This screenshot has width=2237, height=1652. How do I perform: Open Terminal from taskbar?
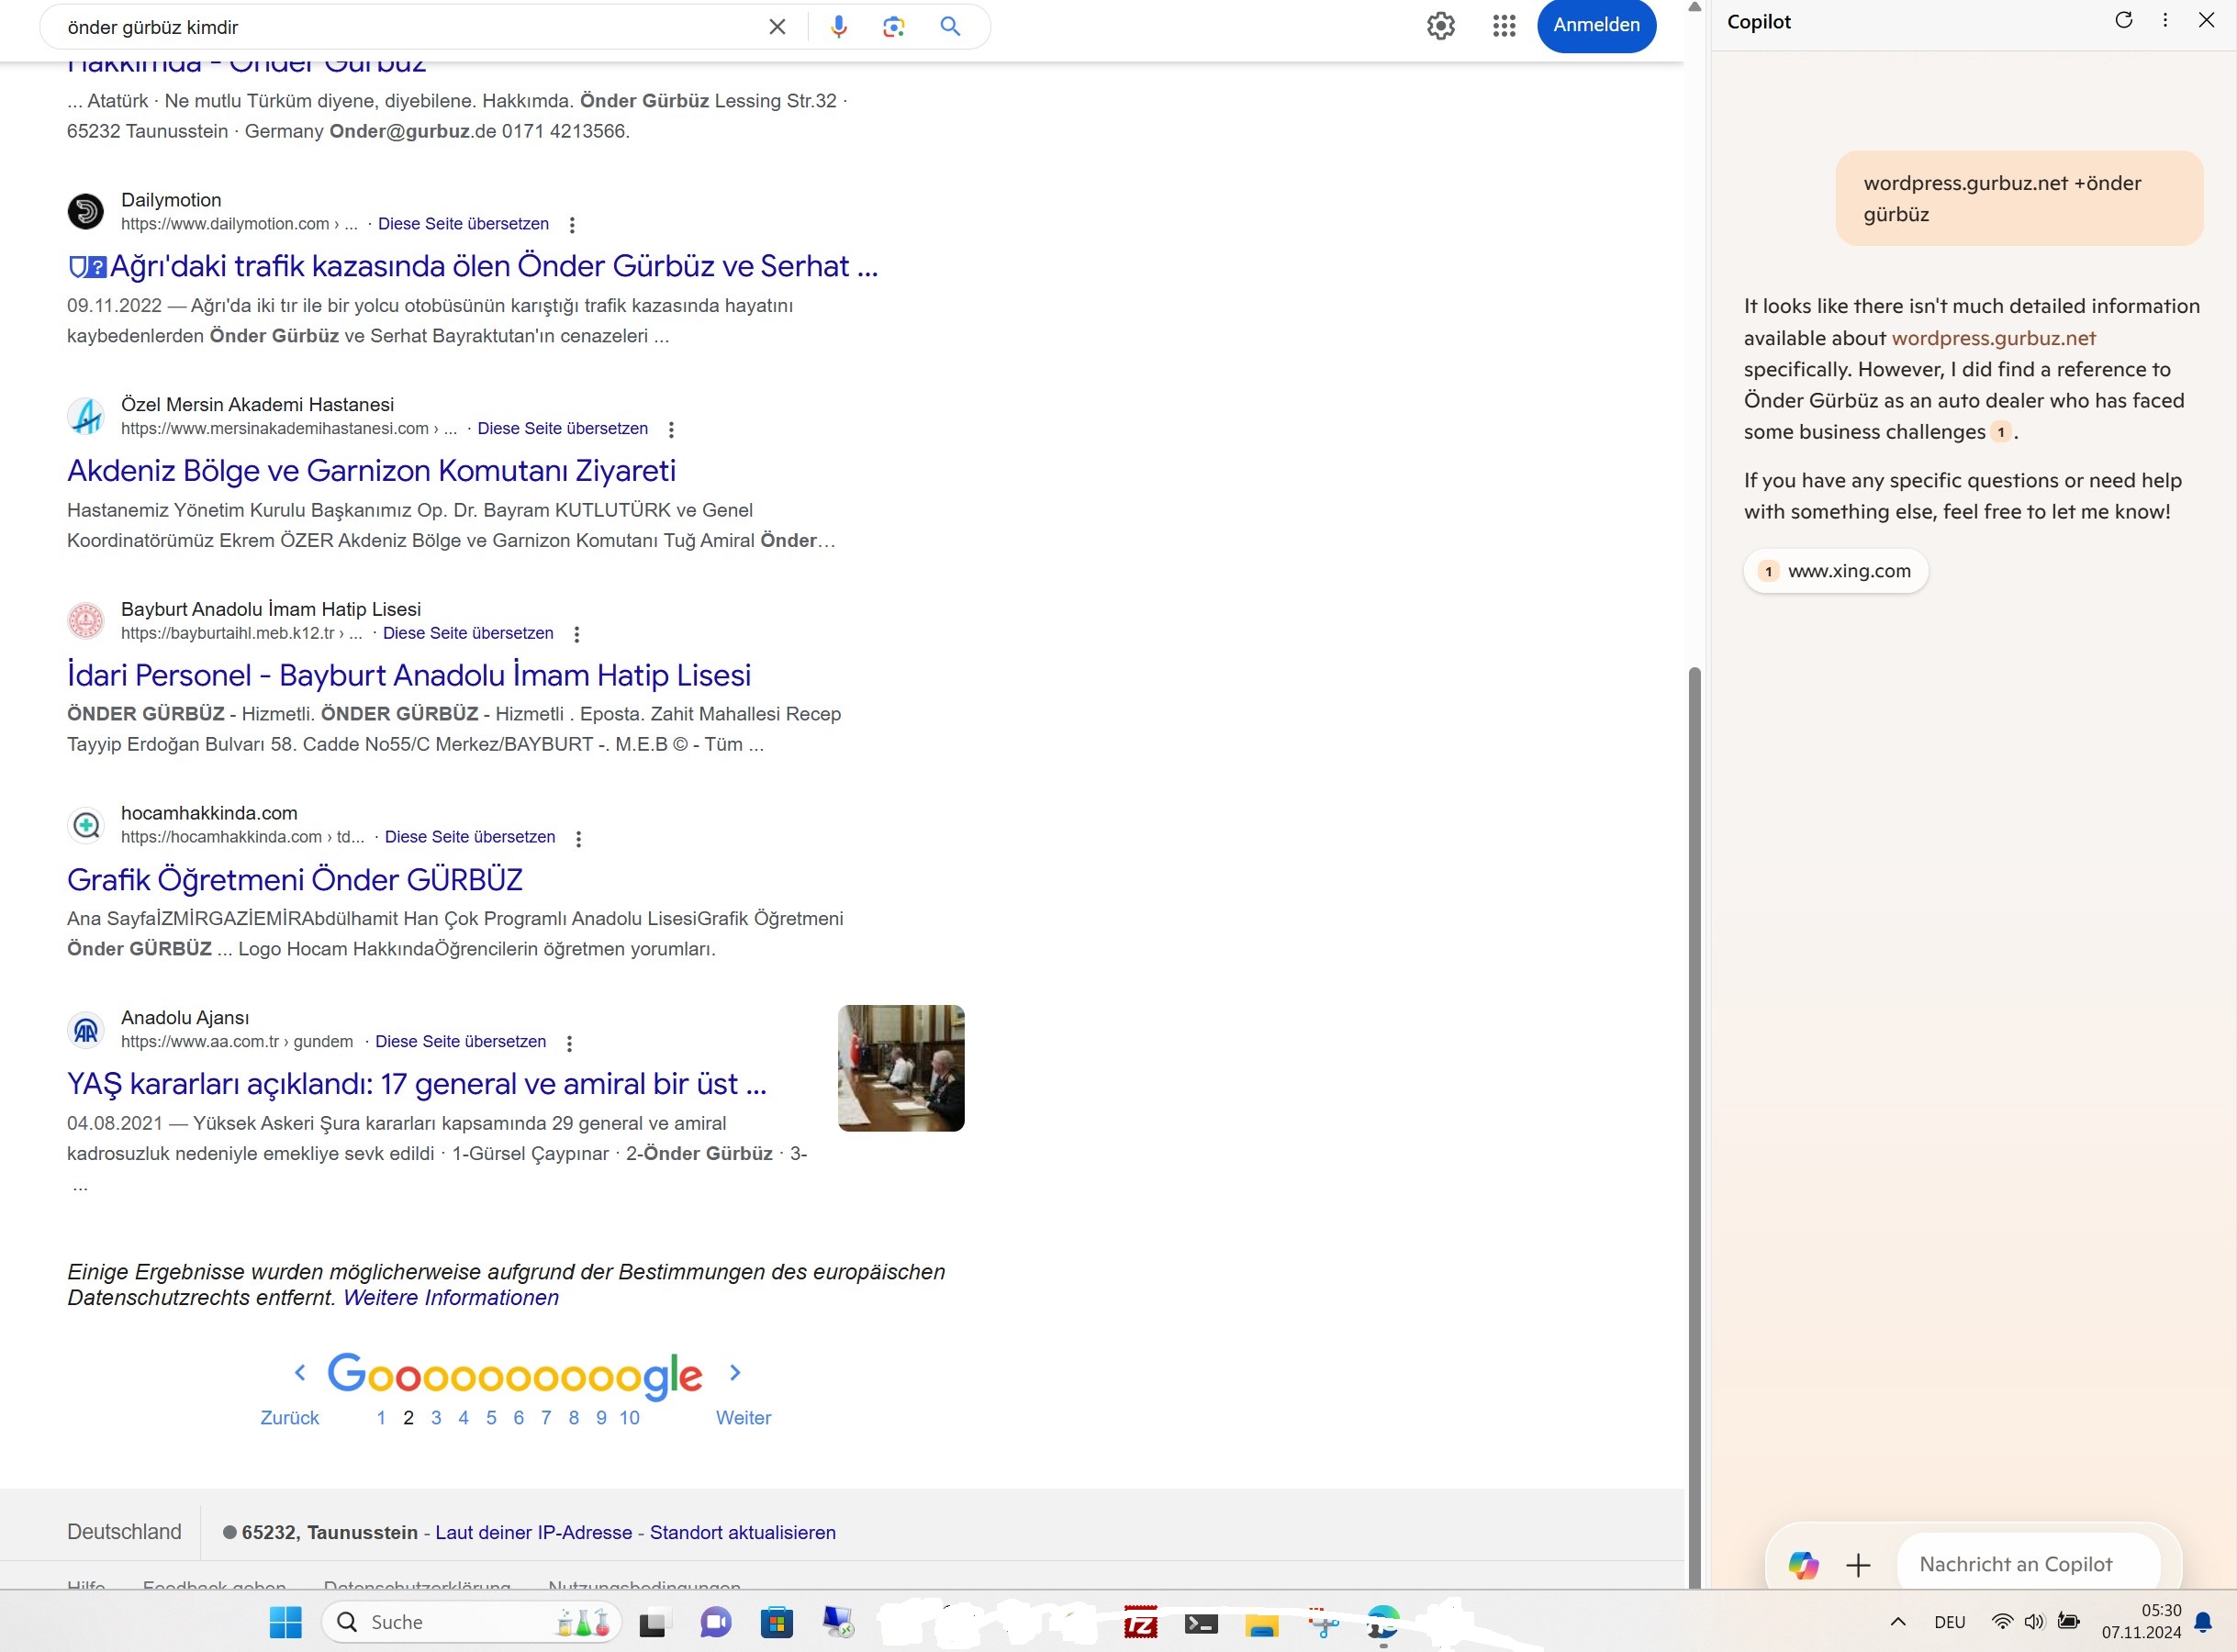1201,1623
